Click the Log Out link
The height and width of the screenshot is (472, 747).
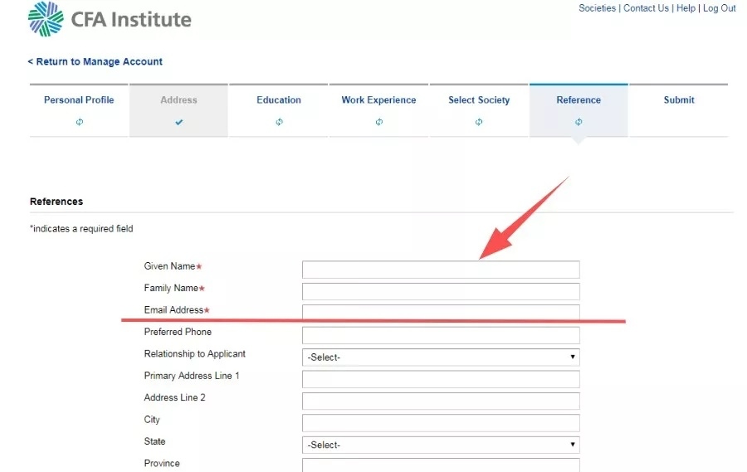click(719, 8)
